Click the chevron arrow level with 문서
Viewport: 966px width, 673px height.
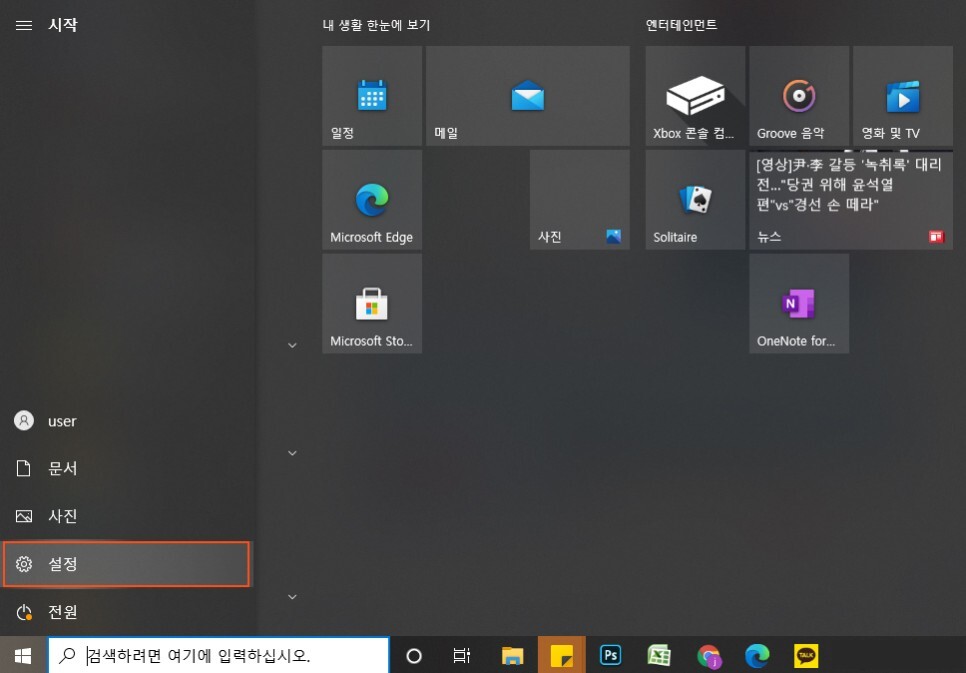click(293, 453)
